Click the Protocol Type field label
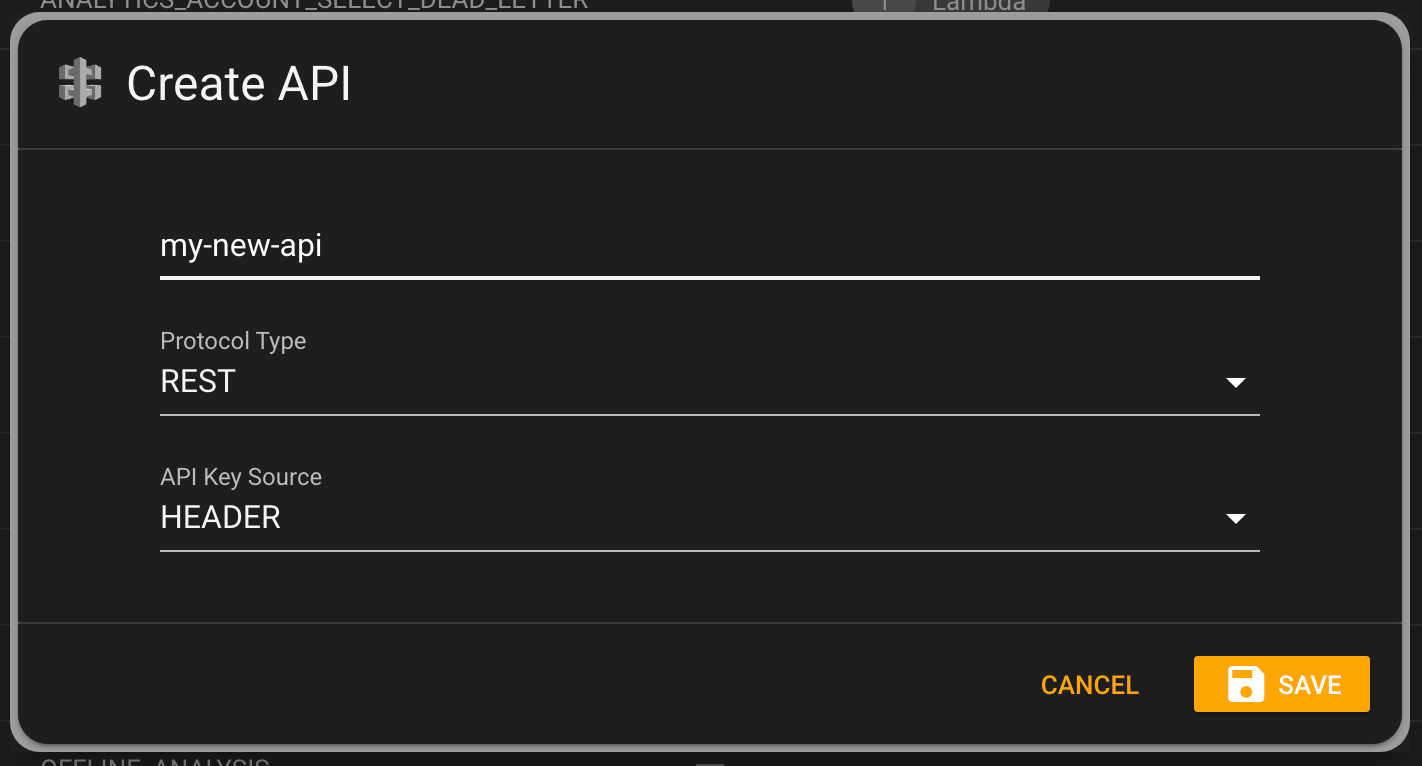 233,341
